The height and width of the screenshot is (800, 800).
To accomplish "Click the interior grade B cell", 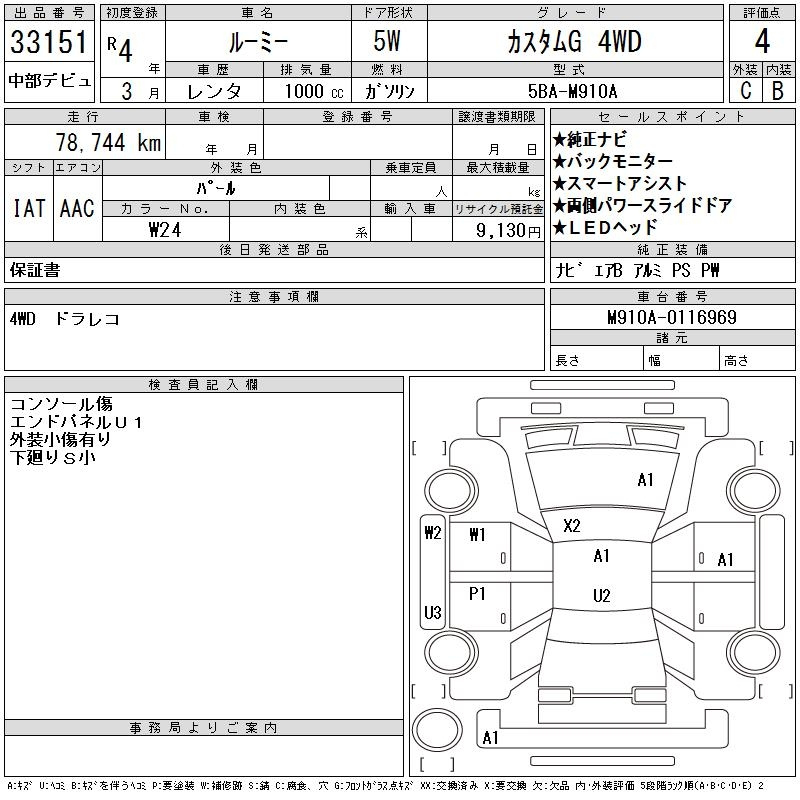I will pyautogui.click(x=778, y=90).
